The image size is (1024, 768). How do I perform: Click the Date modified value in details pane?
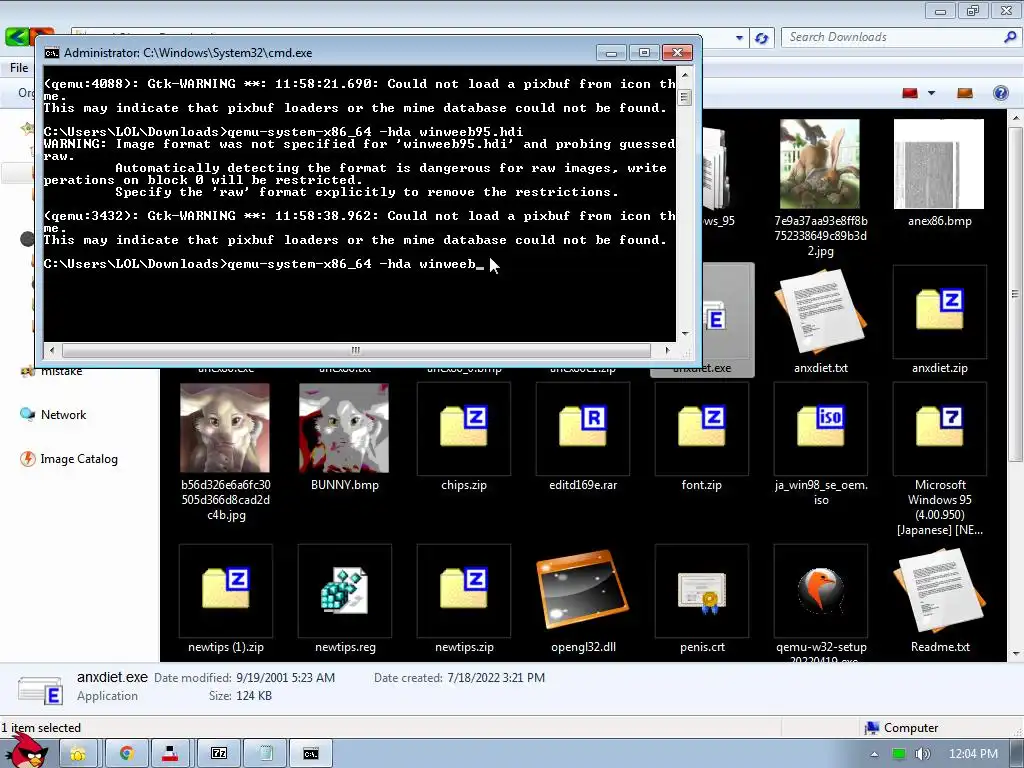pyautogui.click(x=285, y=678)
